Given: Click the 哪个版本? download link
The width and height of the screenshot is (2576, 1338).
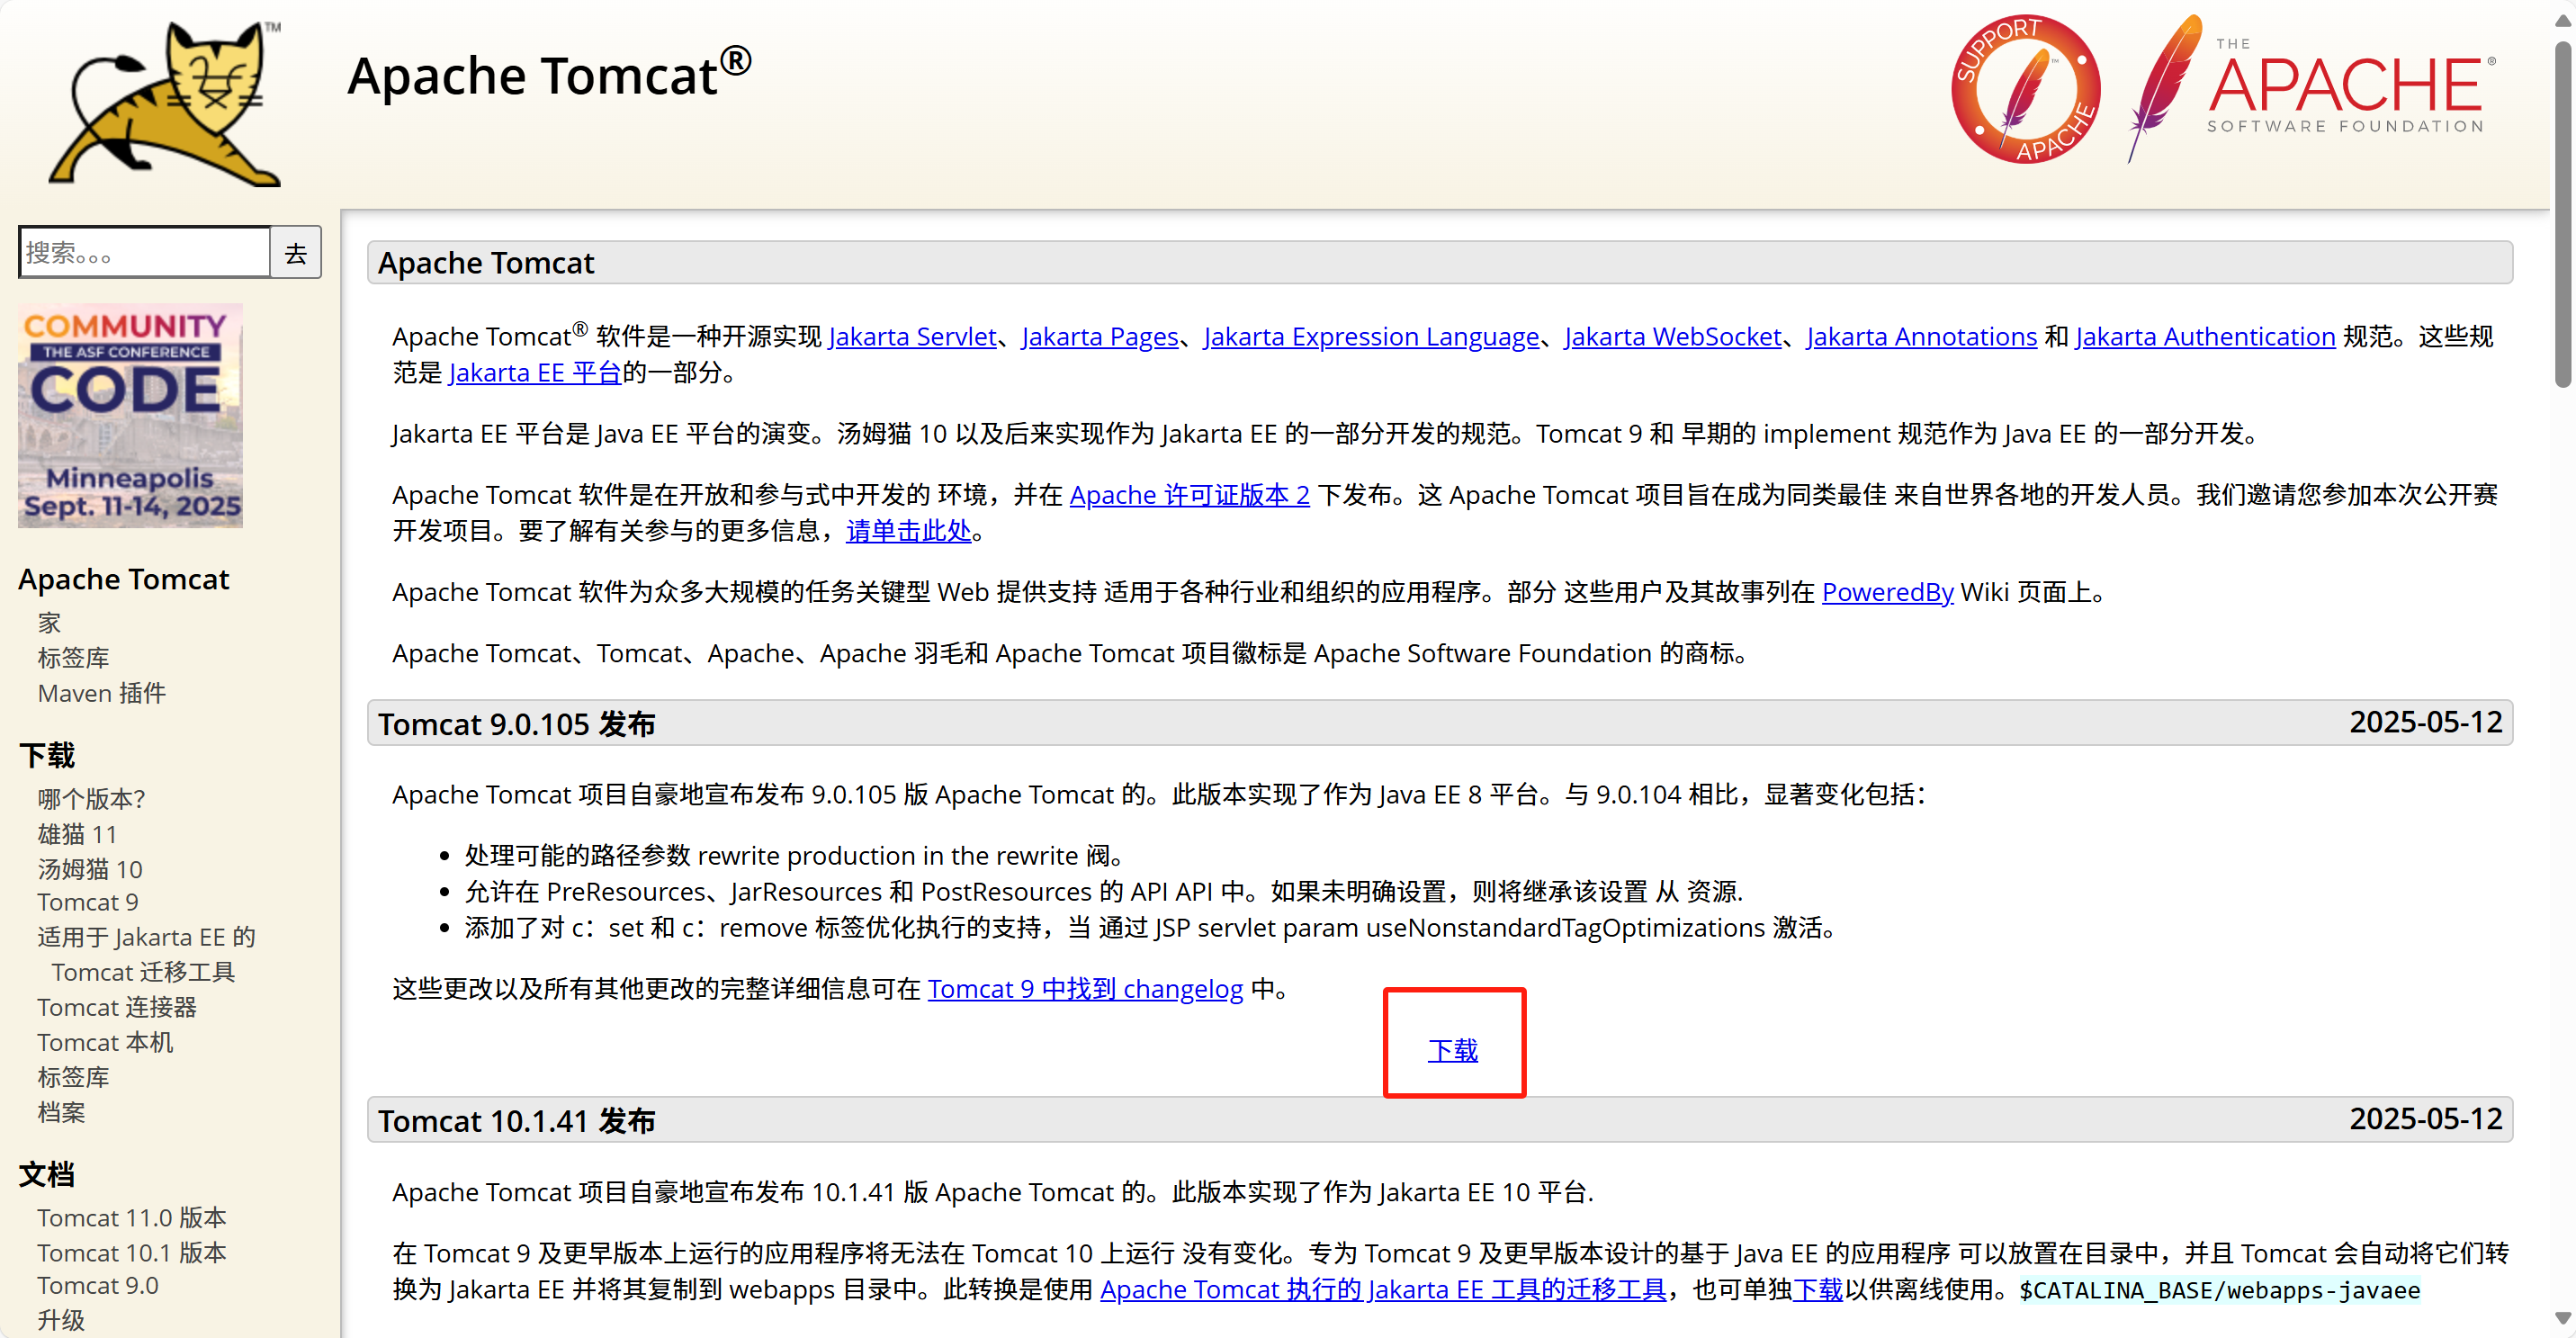Looking at the screenshot, I should pos(91,799).
